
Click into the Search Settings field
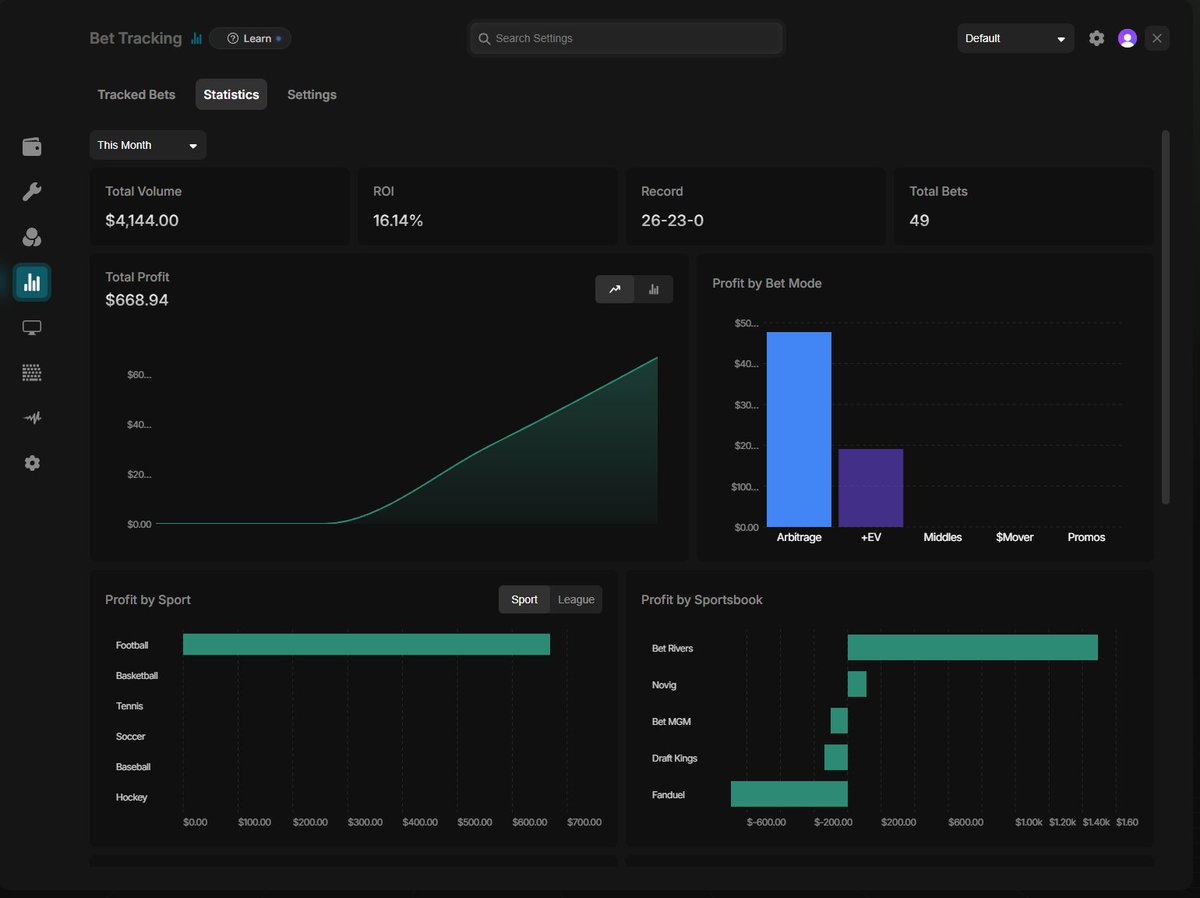pyautogui.click(x=627, y=38)
